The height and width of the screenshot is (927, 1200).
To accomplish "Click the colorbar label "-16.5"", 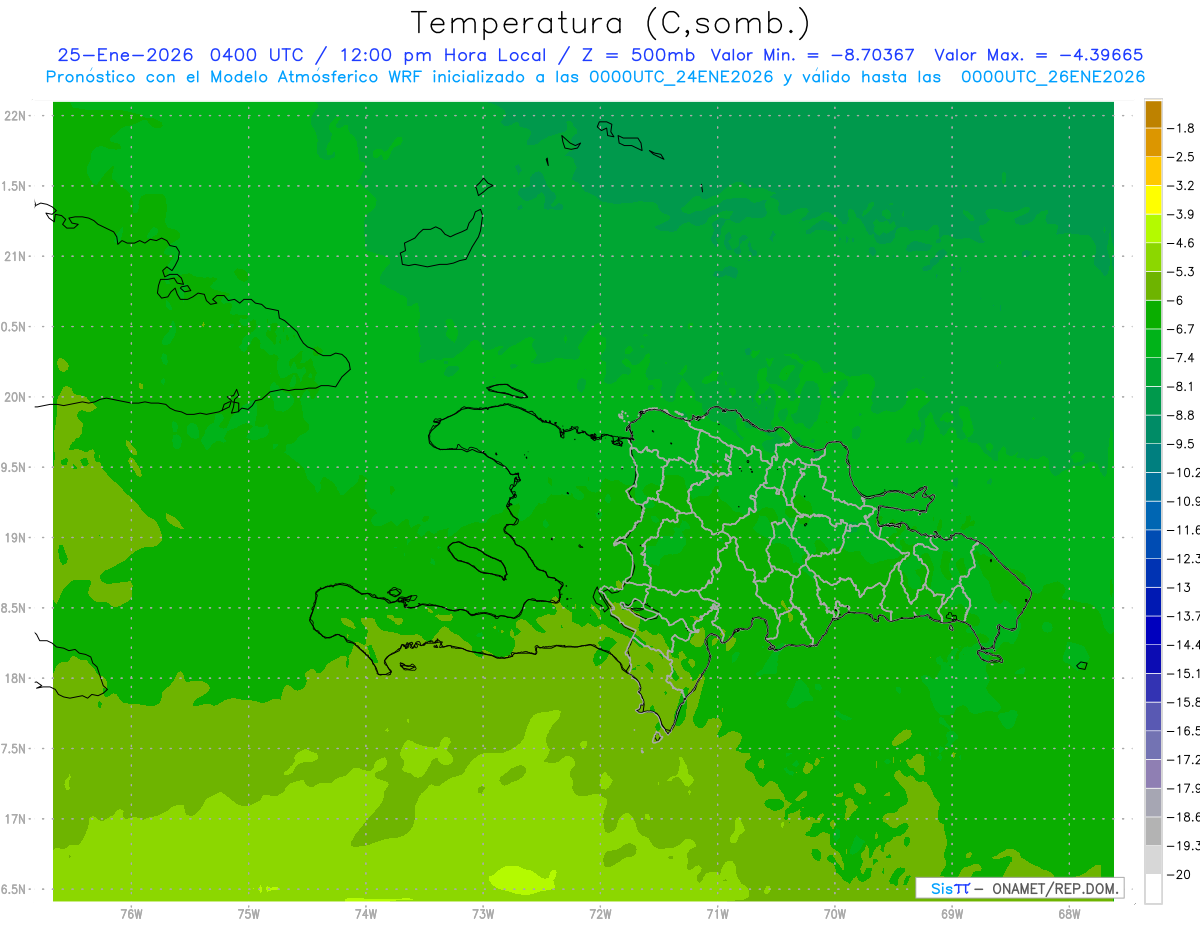I will click(1184, 731).
